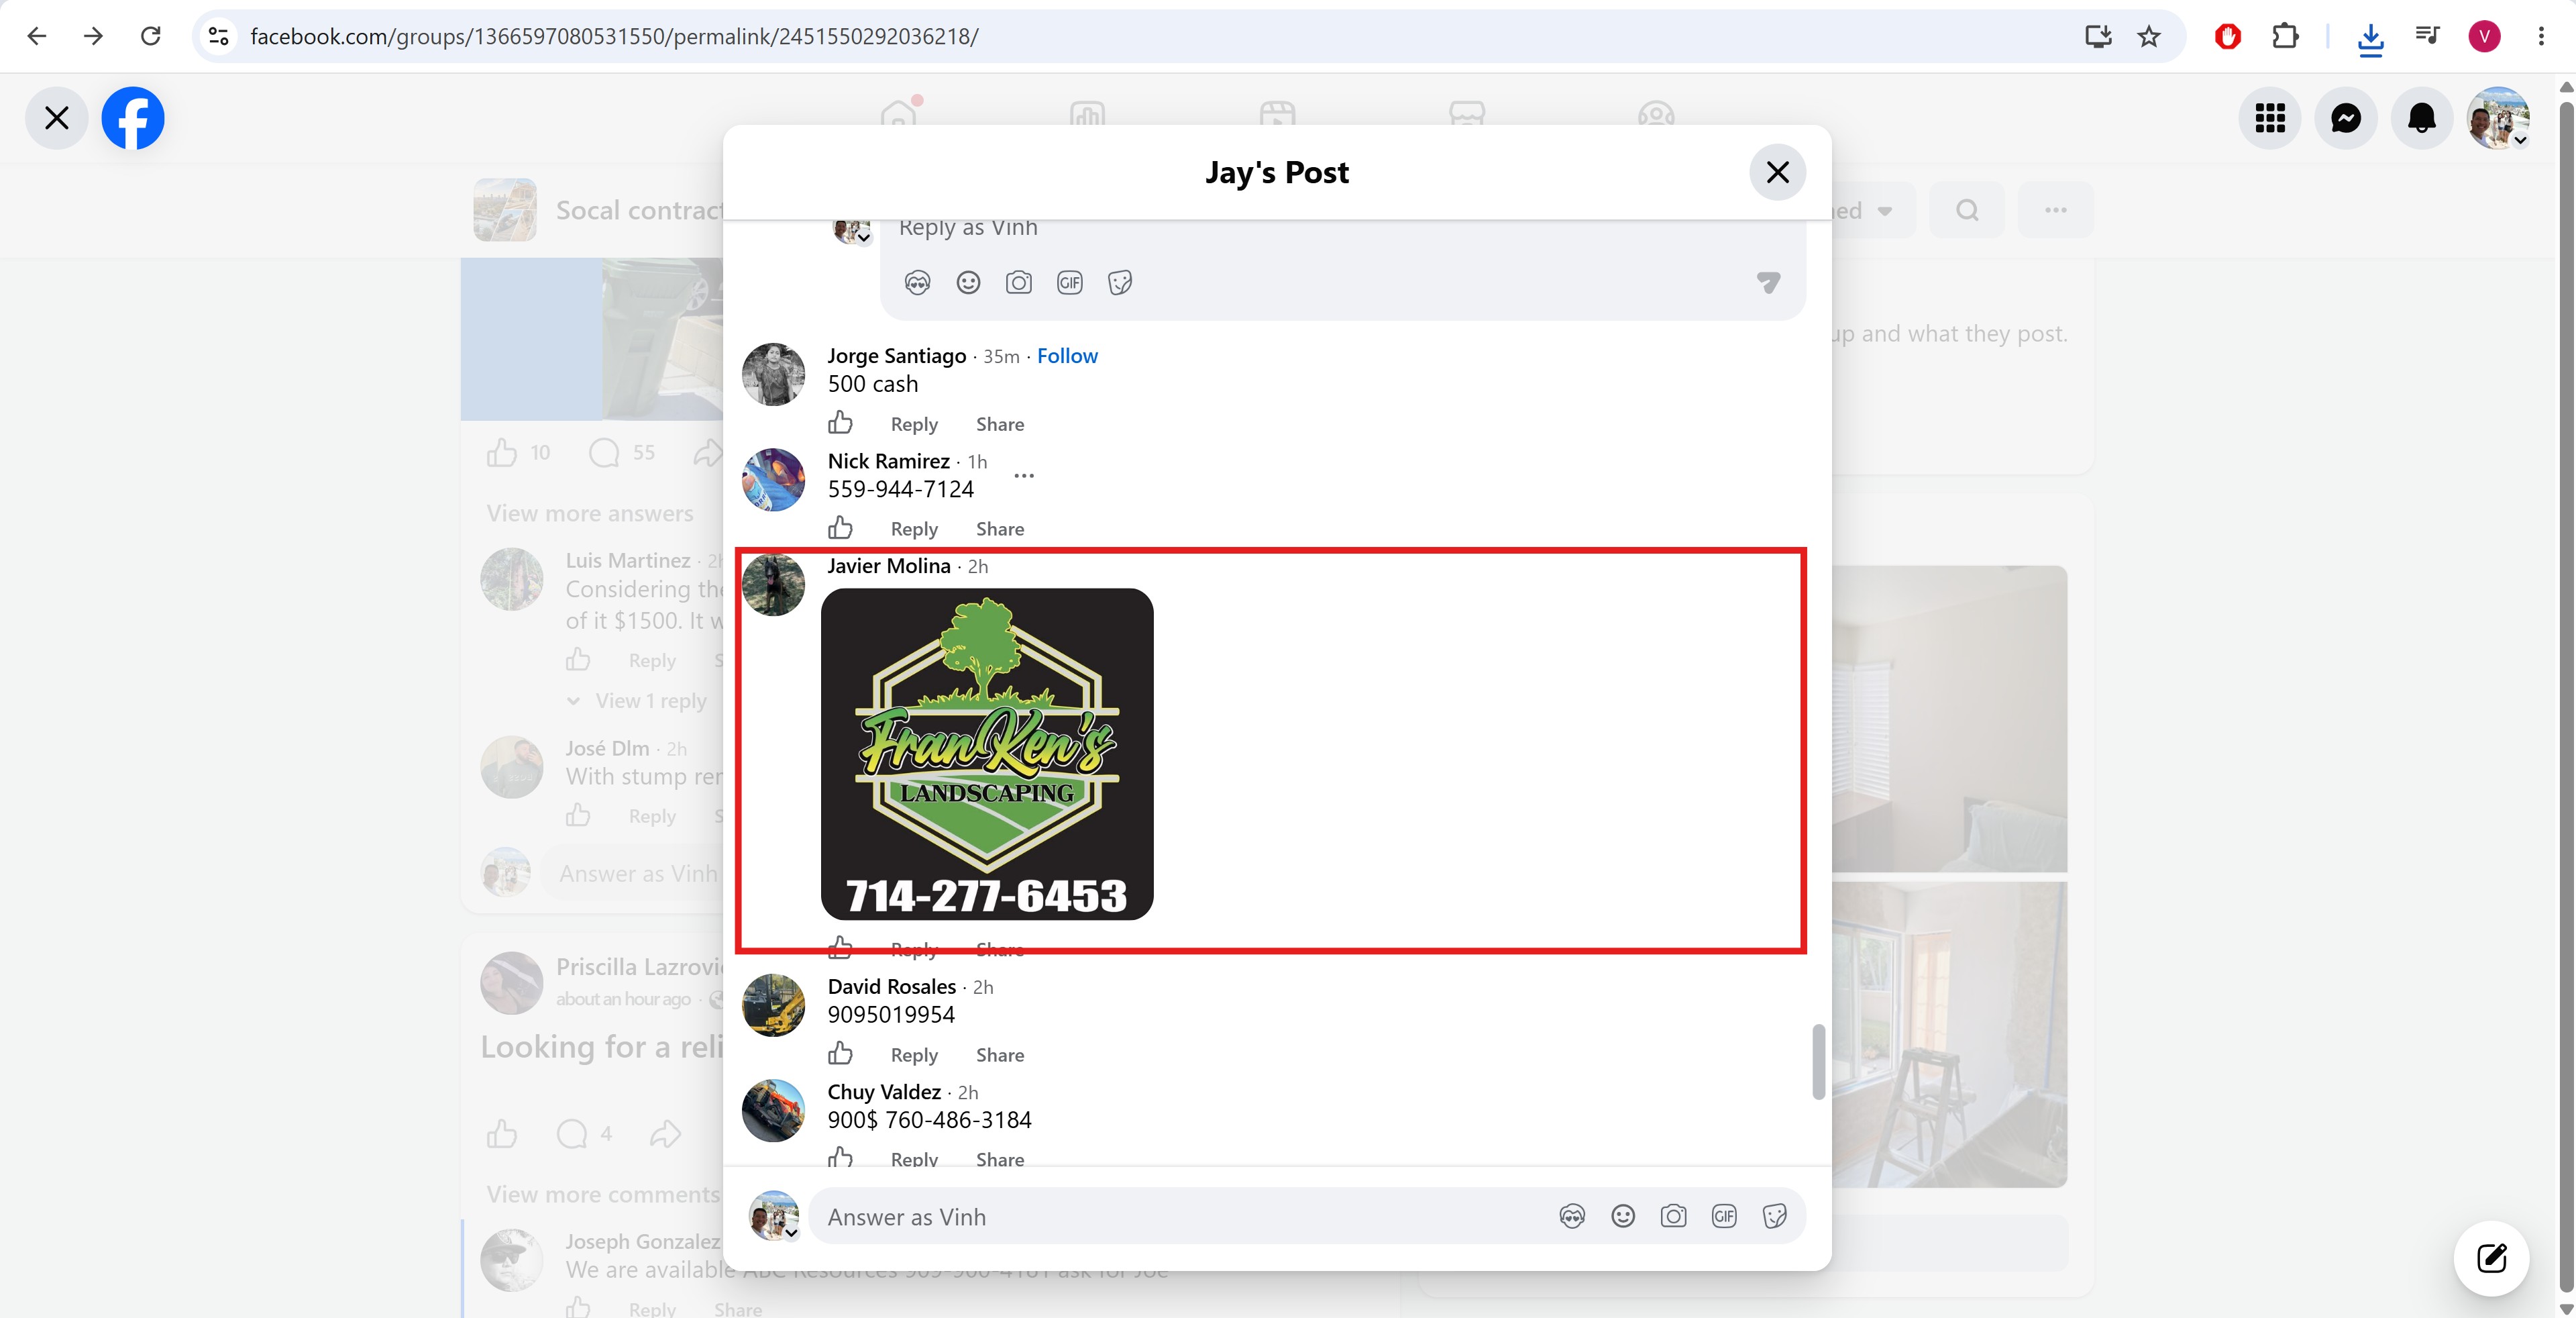Close Jay's Post dialog
This screenshot has height=1318, width=2576.
coord(1777,172)
